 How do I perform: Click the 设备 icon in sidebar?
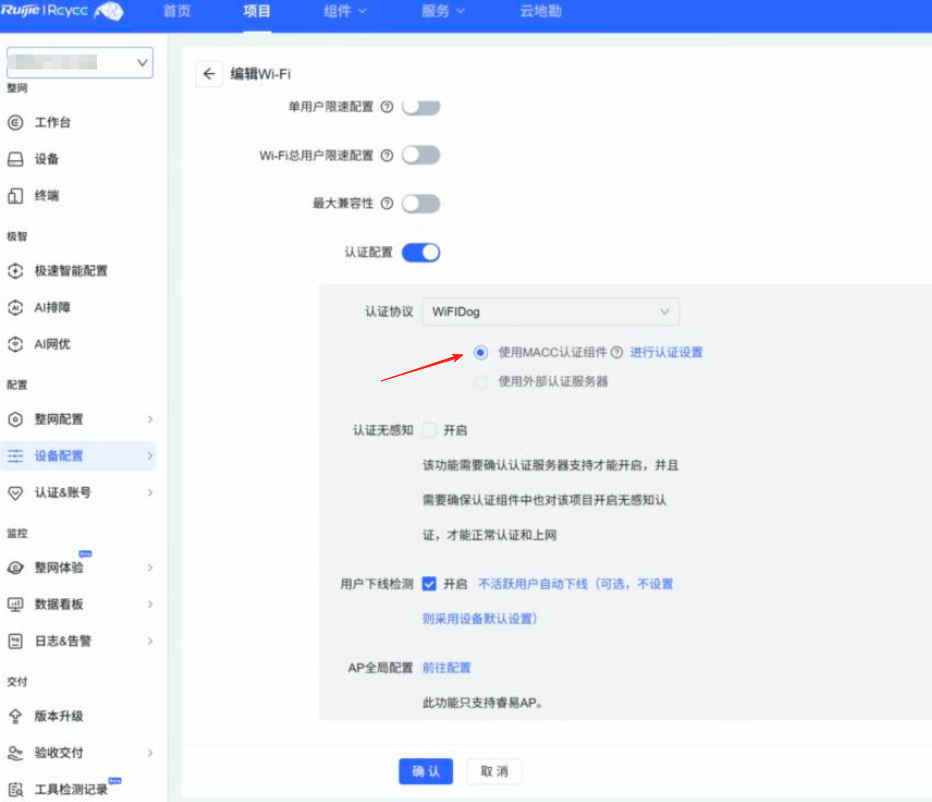click(15, 159)
